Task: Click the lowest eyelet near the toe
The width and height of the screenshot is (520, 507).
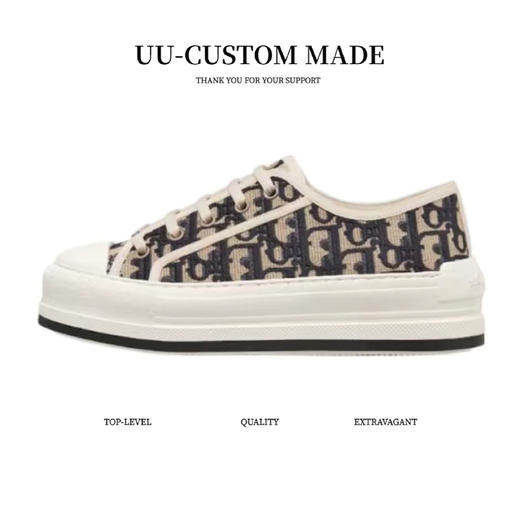Action: pyautogui.click(x=143, y=251)
